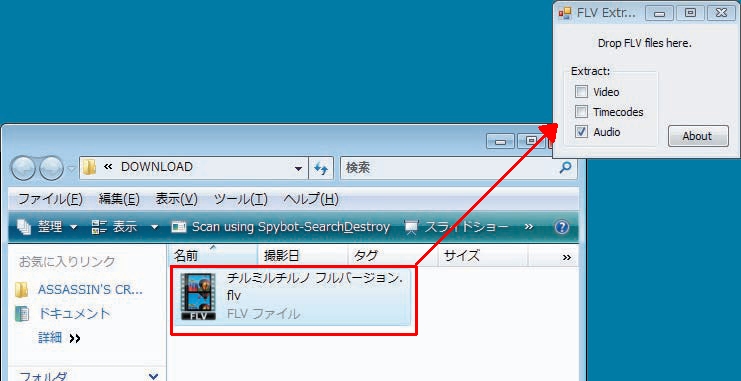
Task: Expand the address bar history dropdown
Action: 298,168
